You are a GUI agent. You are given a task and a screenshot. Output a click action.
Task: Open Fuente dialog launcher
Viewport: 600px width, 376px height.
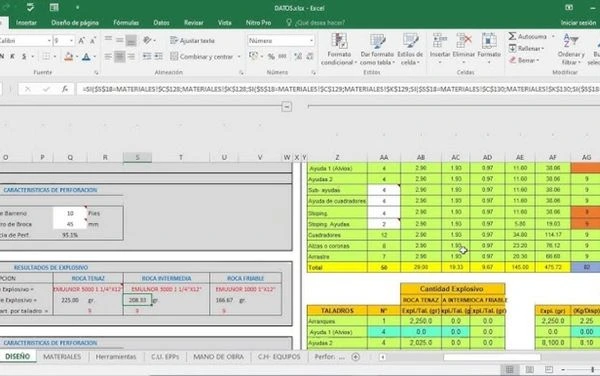pos(96,72)
